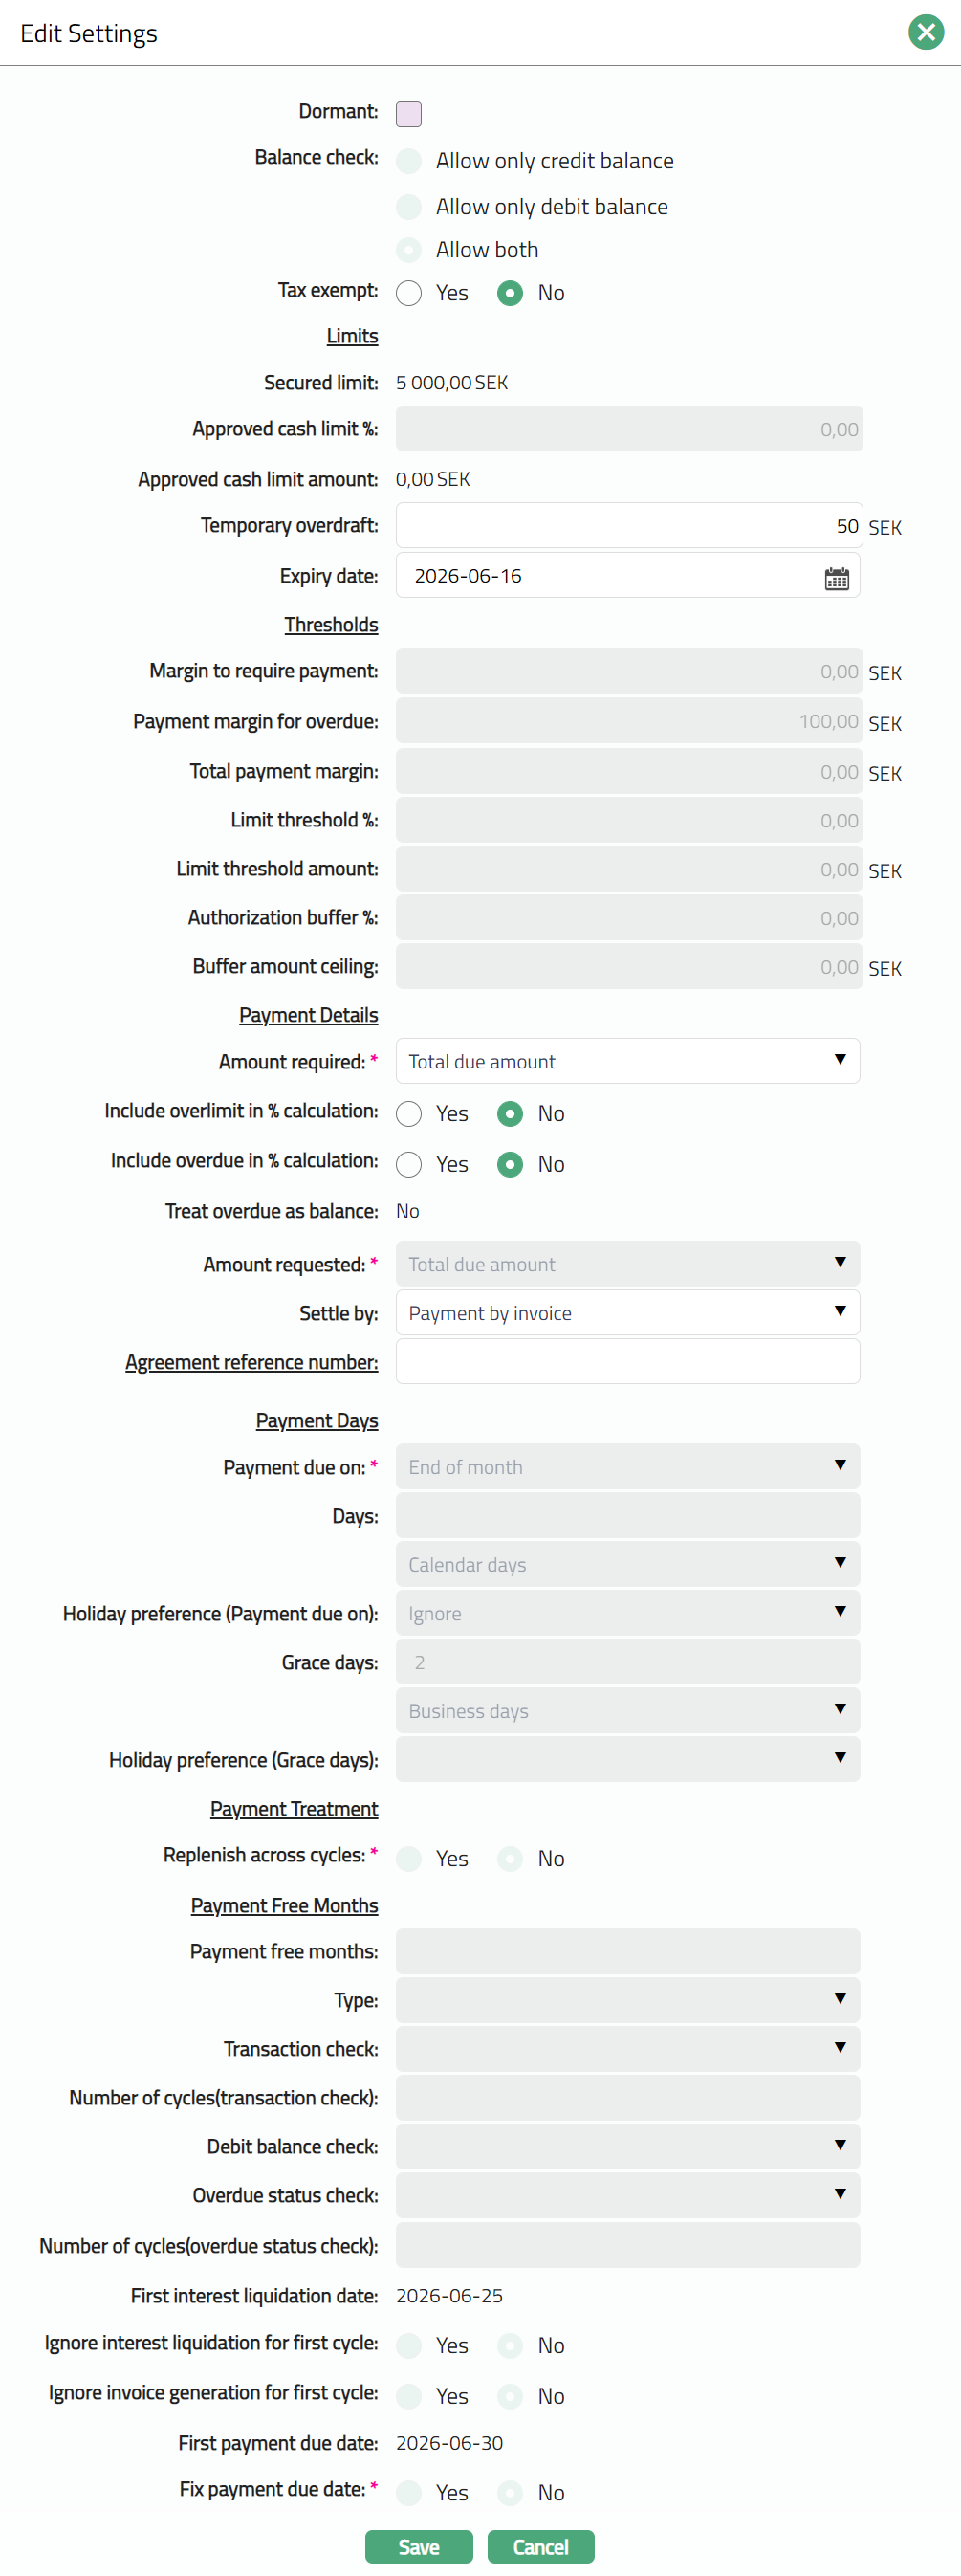The width and height of the screenshot is (961, 2576).
Task: Expand the Payment due on dropdown
Action: [x=627, y=1467]
